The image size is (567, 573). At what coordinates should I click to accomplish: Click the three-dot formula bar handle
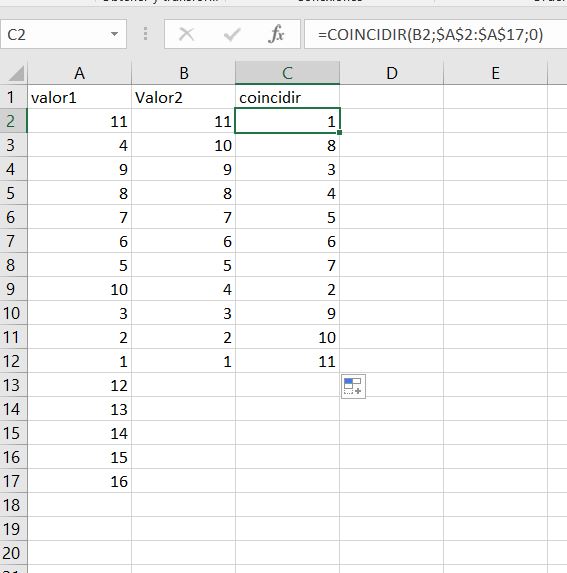click(145, 34)
